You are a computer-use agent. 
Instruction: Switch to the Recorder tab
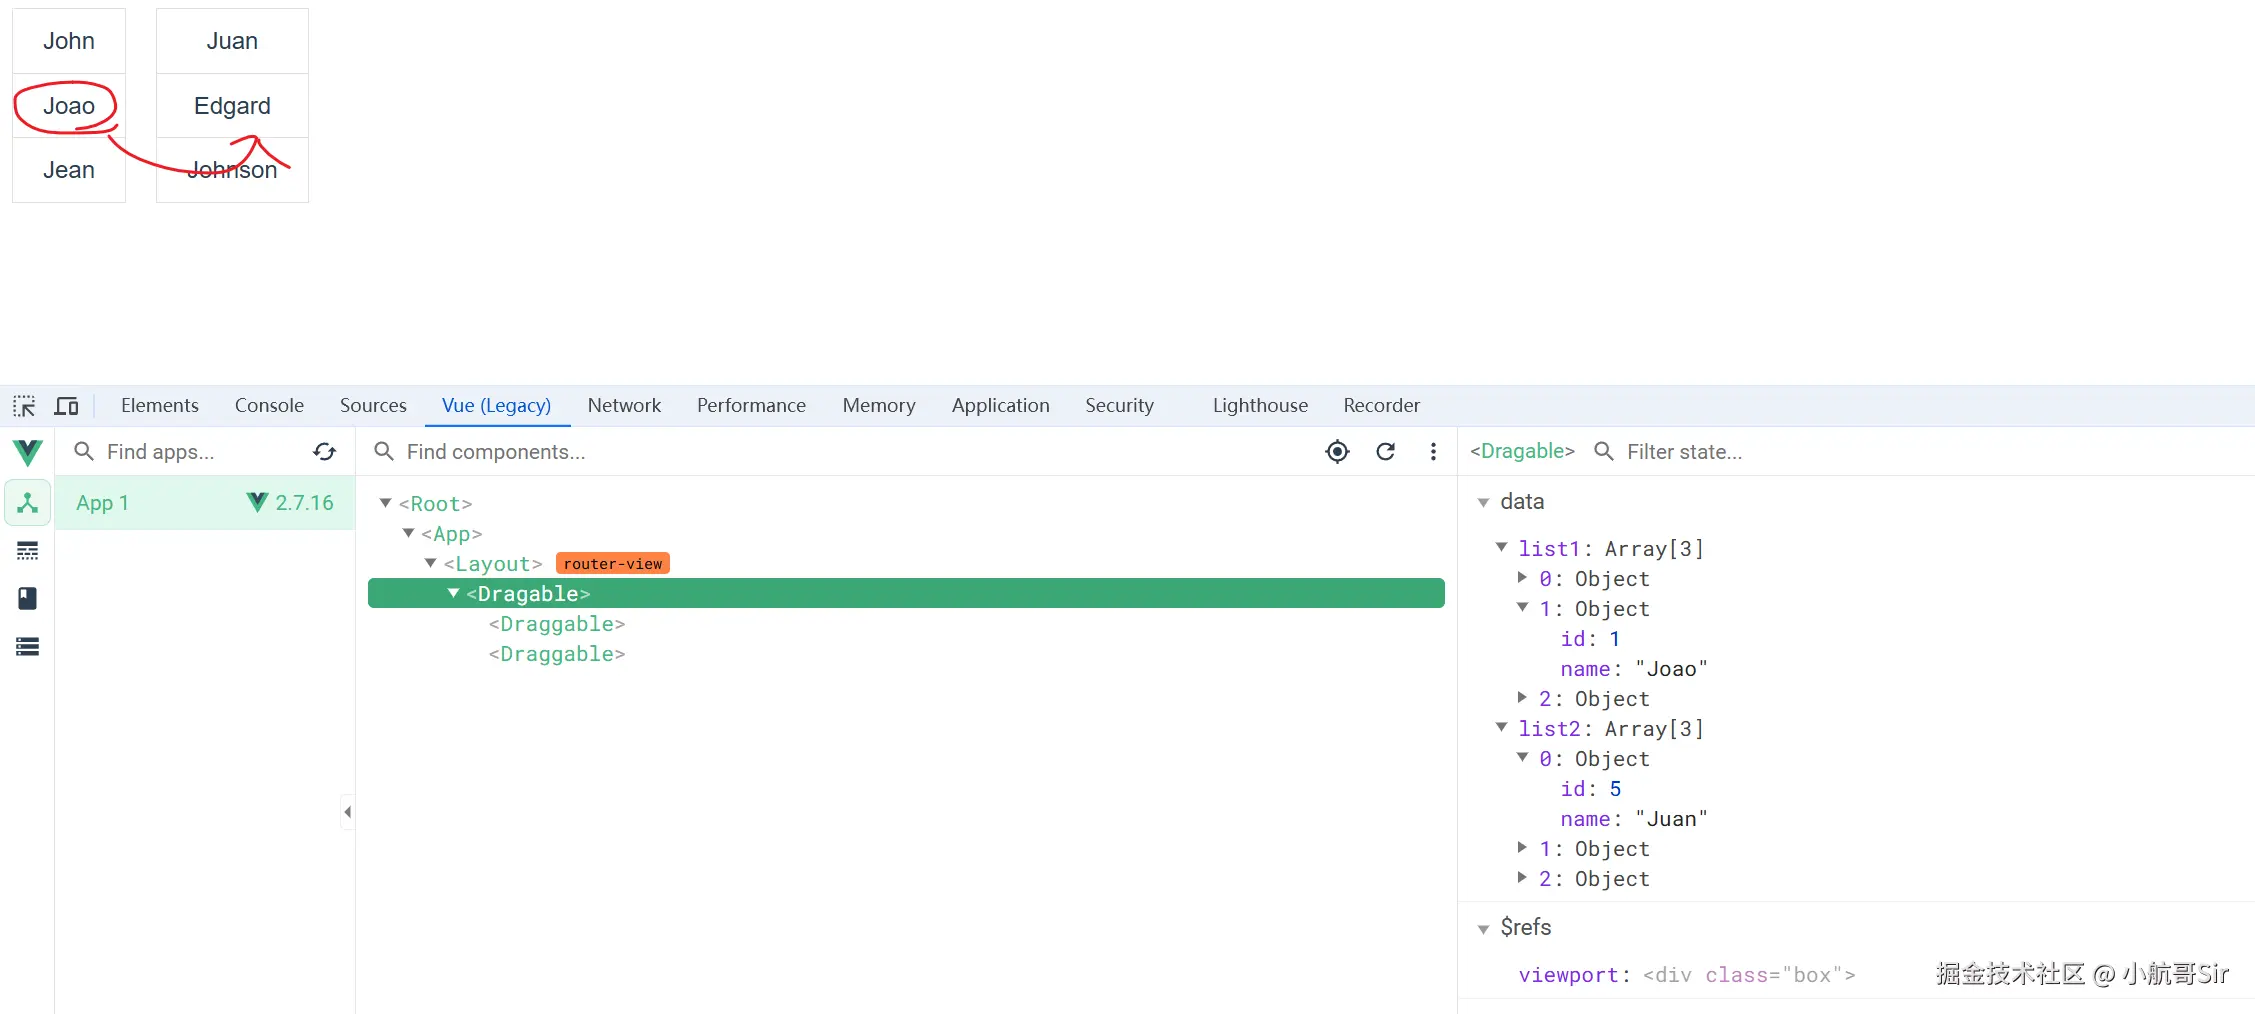coord(1382,406)
